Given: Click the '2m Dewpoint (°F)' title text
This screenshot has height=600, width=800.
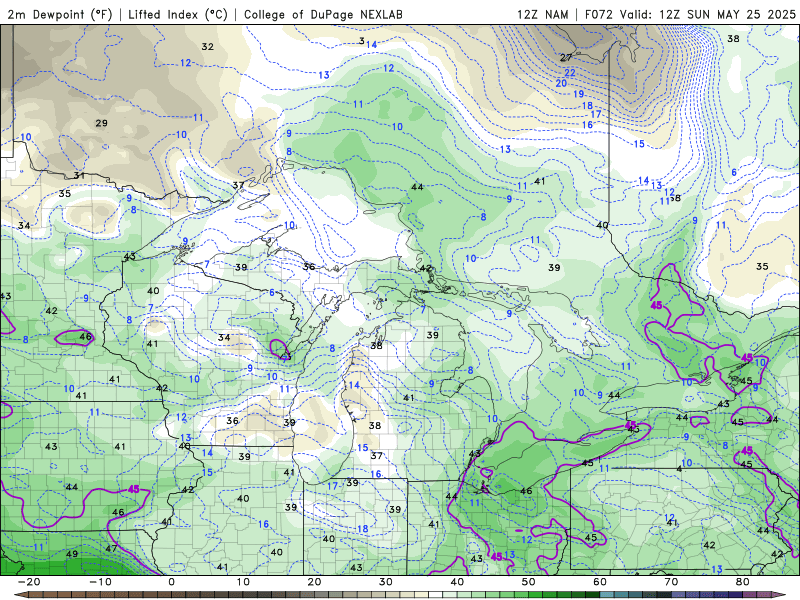Looking at the screenshot, I should click(x=60, y=14).
